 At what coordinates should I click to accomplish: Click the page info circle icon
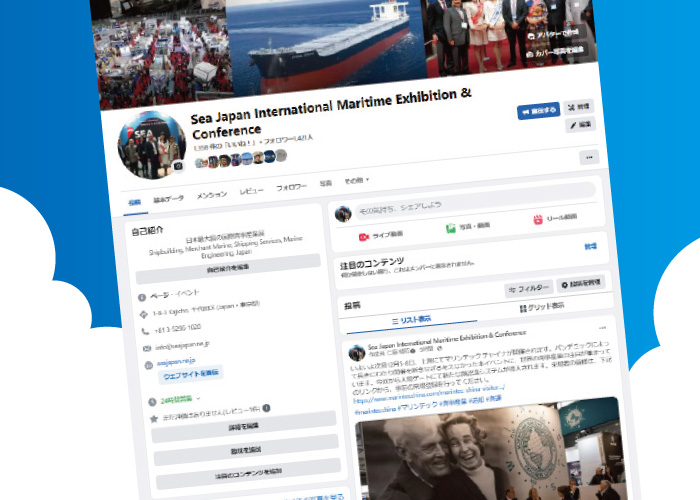pyautogui.click(x=142, y=297)
